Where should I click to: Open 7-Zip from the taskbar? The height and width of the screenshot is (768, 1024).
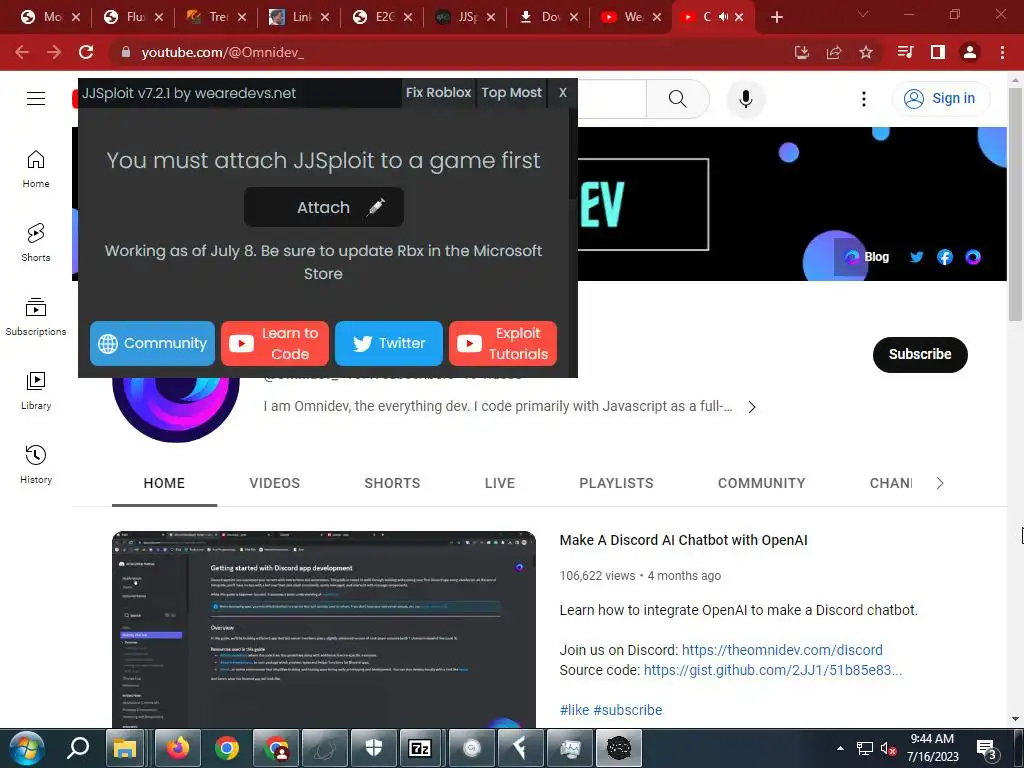[x=419, y=748]
